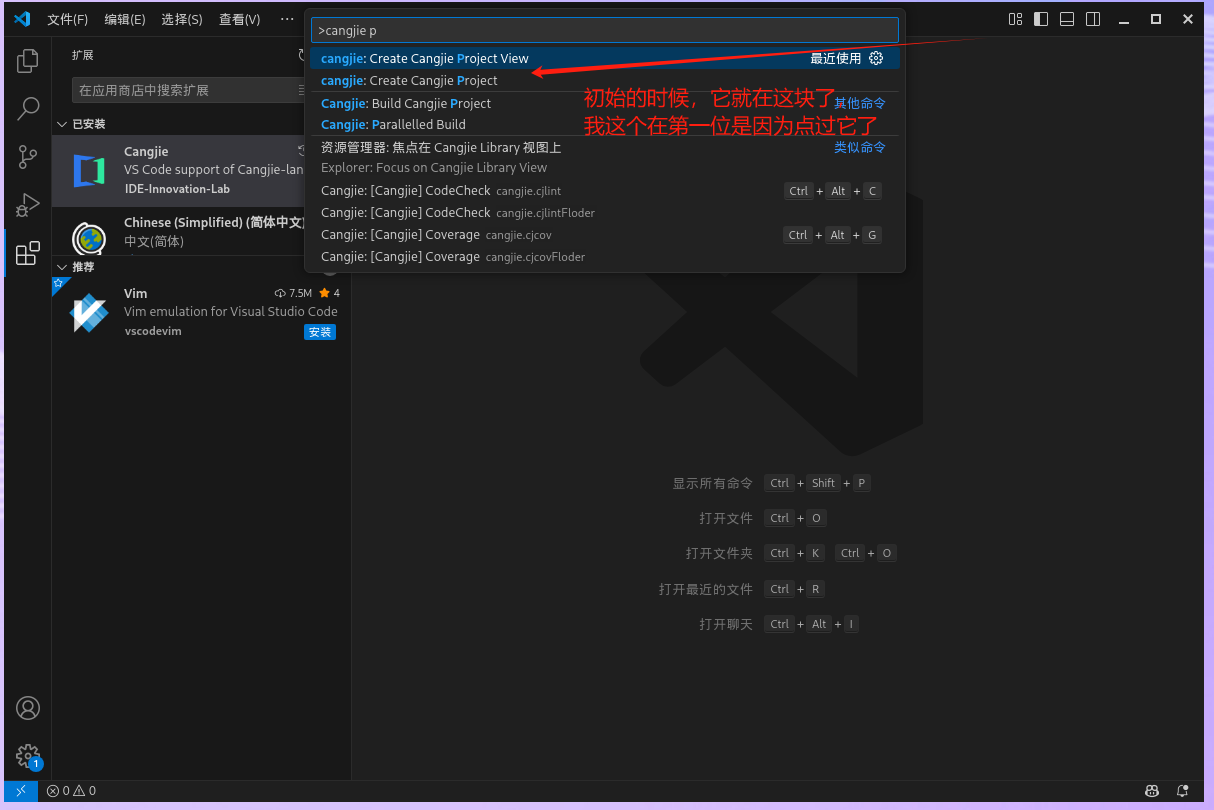Image resolution: width=1214 pixels, height=810 pixels.
Task: Open the 选择(S) menu
Action: click(x=182, y=19)
